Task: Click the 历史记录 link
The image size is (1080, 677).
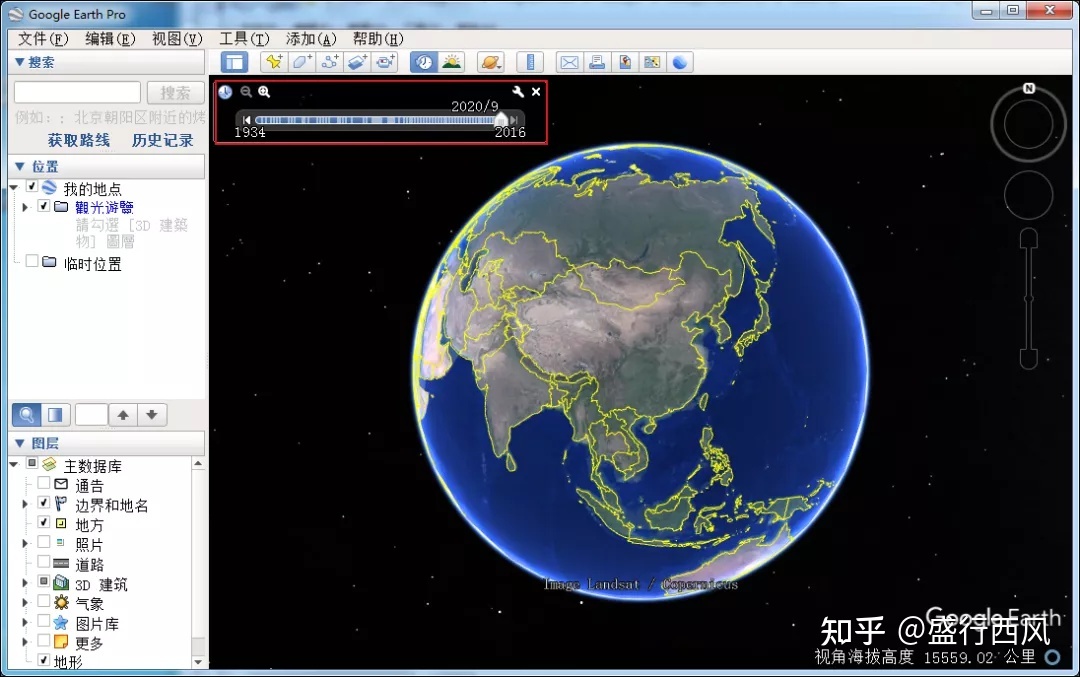Action: click(x=163, y=140)
